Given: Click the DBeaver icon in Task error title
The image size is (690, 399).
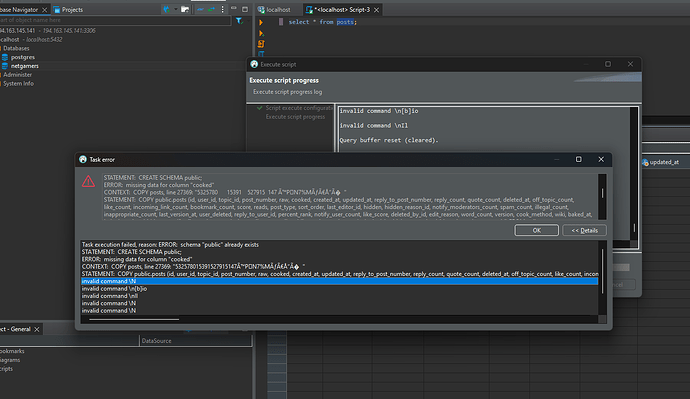Looking at the screenshot, I should coord(83,159).
